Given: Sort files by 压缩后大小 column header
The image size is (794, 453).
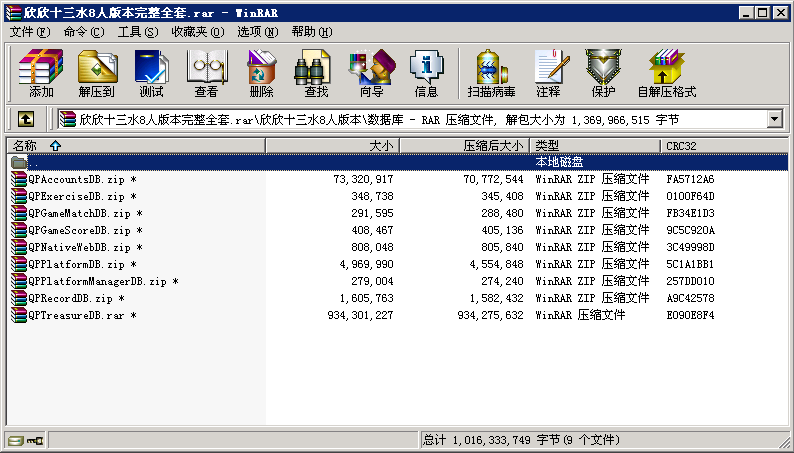Looking at the screenshot, I should point(463,146).
